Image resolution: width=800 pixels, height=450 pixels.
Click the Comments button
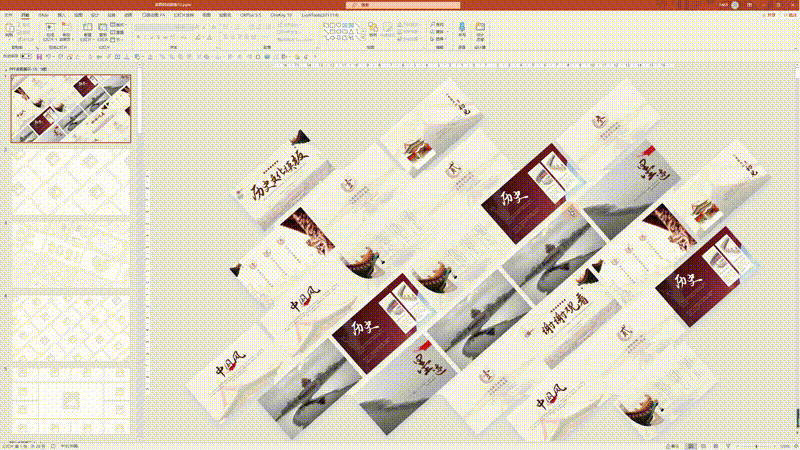pyautogui.click(x=789, y=15)
